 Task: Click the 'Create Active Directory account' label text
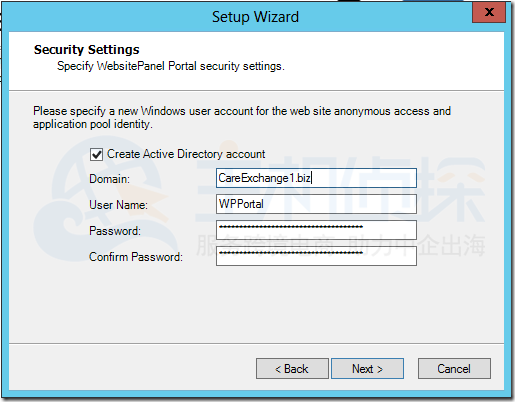click(186, 154)
